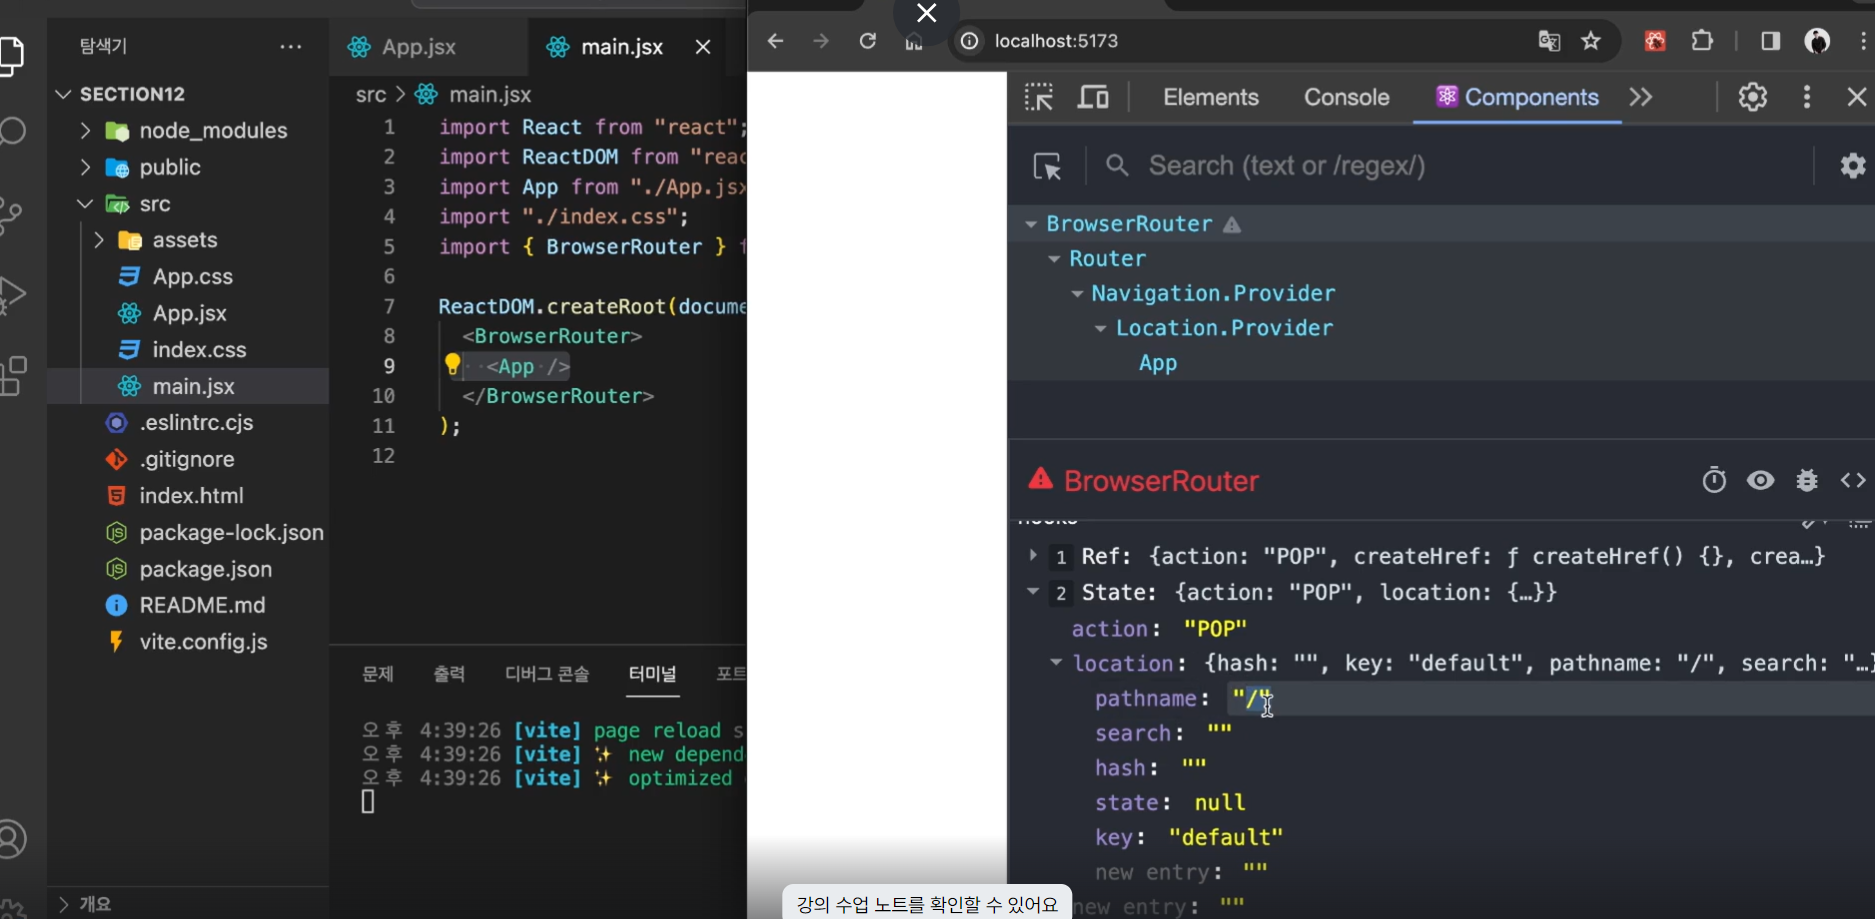Screen dimensions: 1875x919
Task: Open vite.config.js file
Action: 204,642
